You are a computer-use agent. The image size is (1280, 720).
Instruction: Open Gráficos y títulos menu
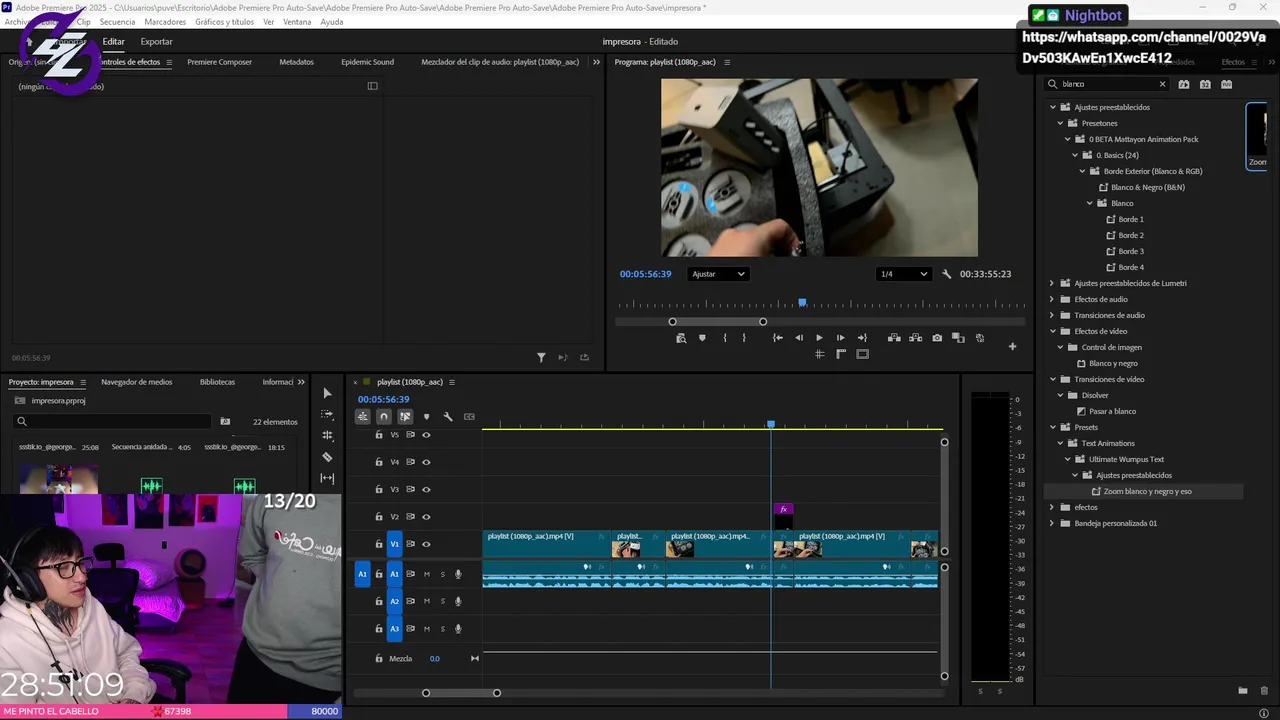pyautogui.click(x=225, y=22)
